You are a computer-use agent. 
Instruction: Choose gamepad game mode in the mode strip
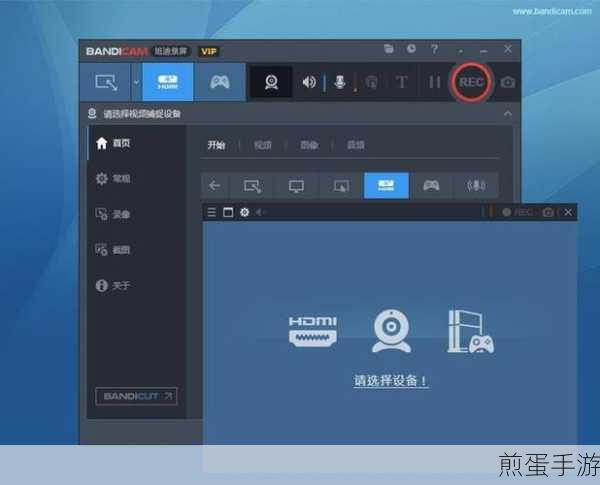[431, 186]
